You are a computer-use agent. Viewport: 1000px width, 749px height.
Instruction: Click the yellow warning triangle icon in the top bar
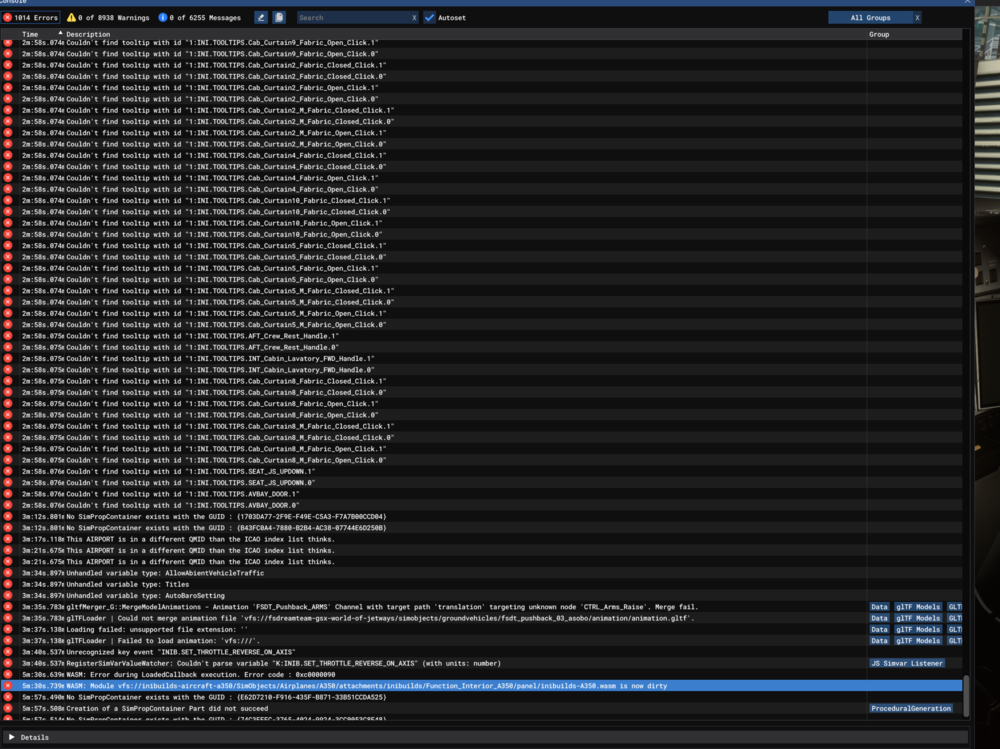[x=70, y=17]
